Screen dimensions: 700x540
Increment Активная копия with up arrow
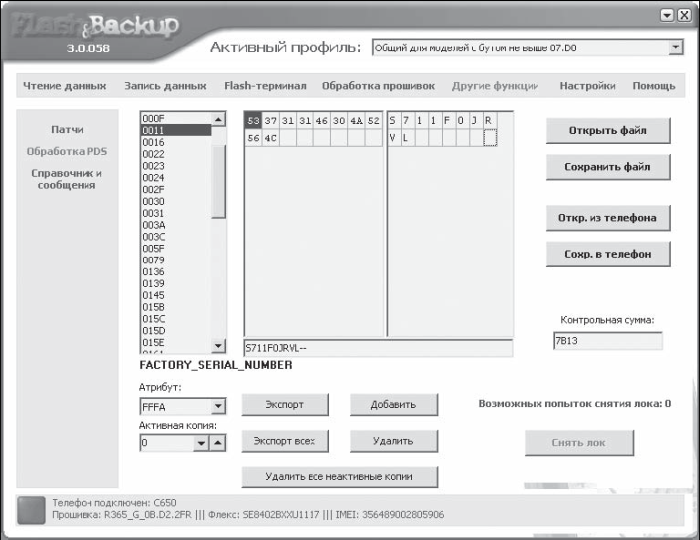[x=217, y=443]
